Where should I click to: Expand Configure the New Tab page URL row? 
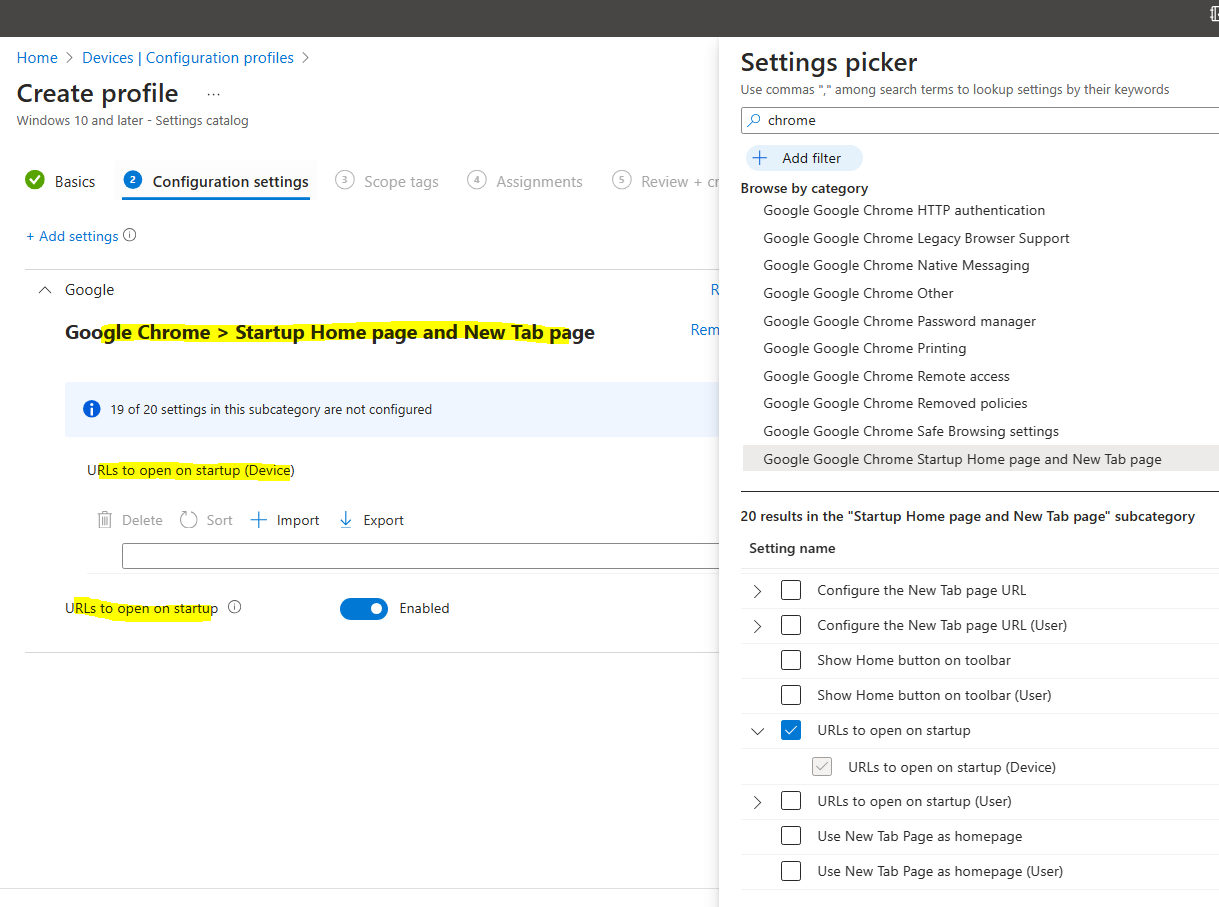click(x=757, y=591)
